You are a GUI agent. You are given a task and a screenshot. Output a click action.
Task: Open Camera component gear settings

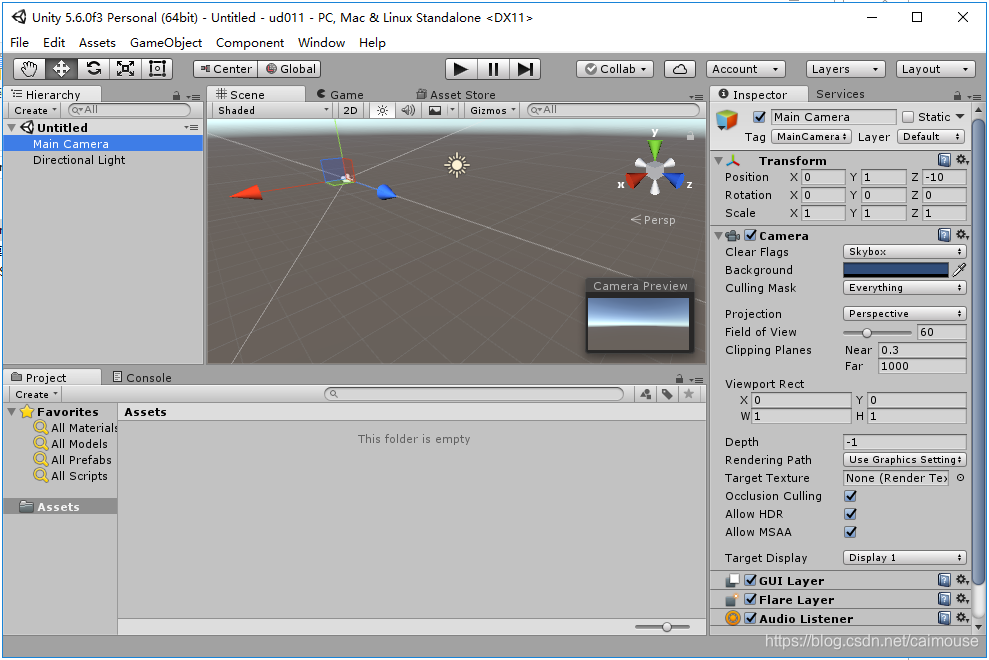[962, 235]
